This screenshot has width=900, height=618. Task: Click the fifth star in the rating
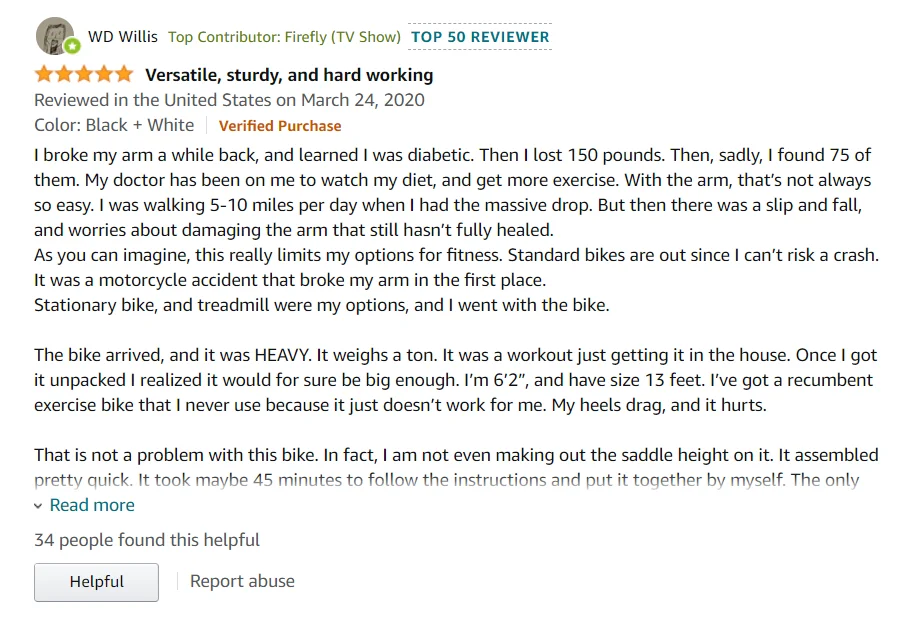pos(123,74)
